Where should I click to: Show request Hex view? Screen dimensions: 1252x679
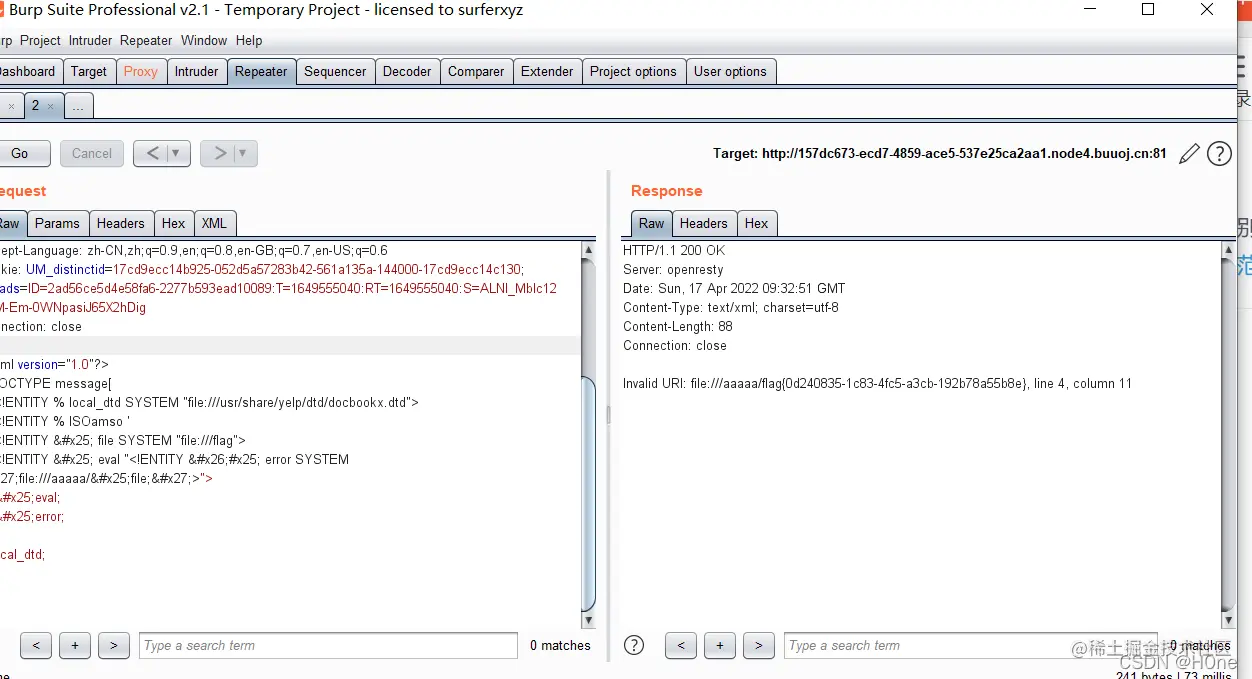[x=174, y=223]
